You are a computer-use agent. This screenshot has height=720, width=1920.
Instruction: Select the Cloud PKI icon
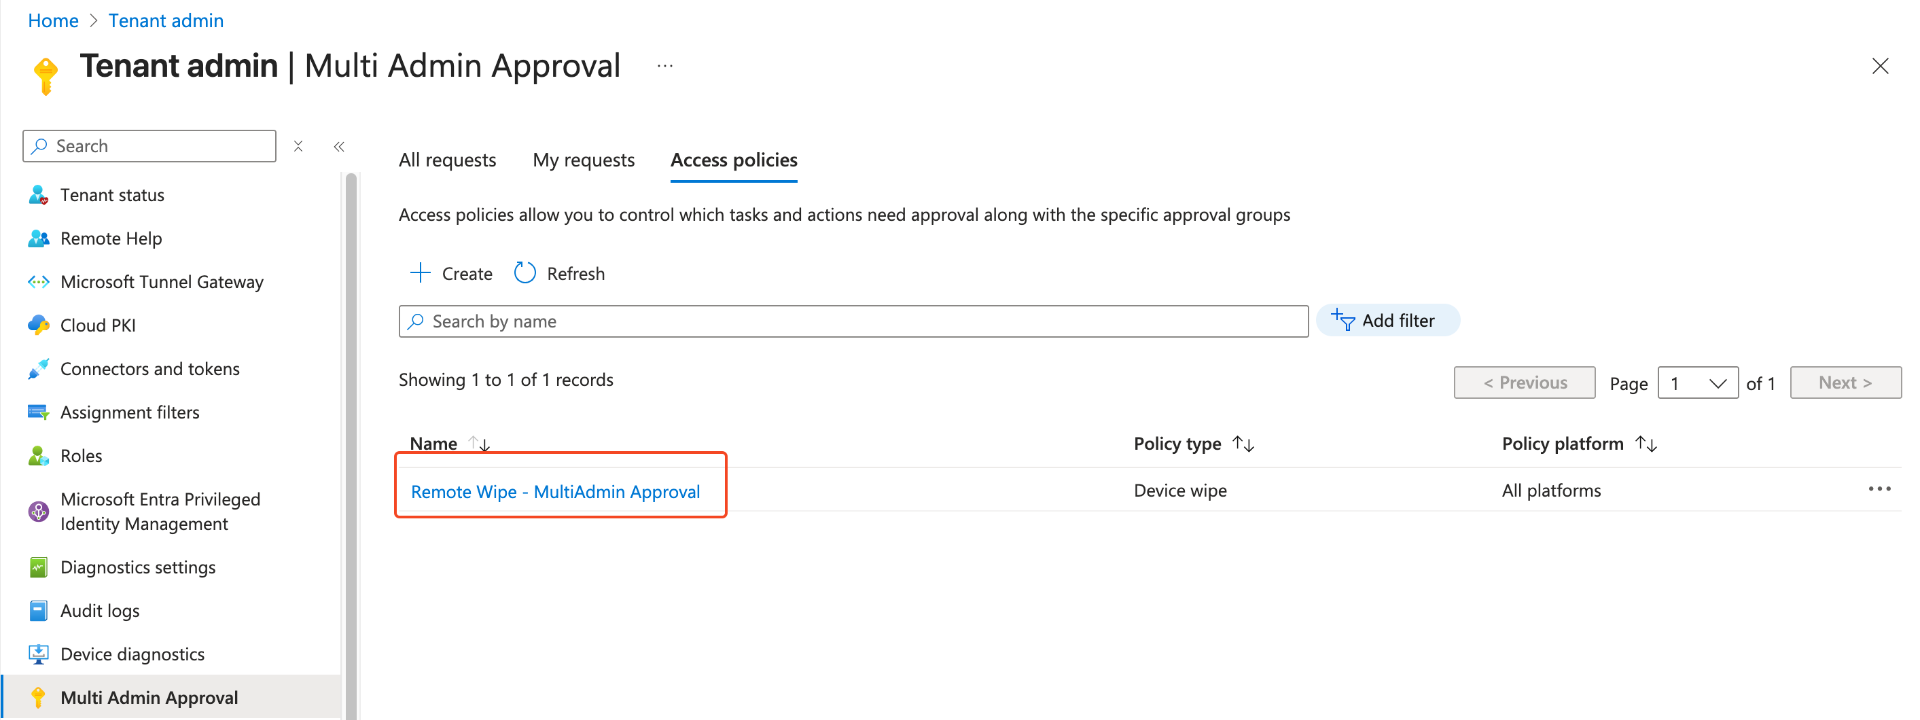tap(38, 325)
